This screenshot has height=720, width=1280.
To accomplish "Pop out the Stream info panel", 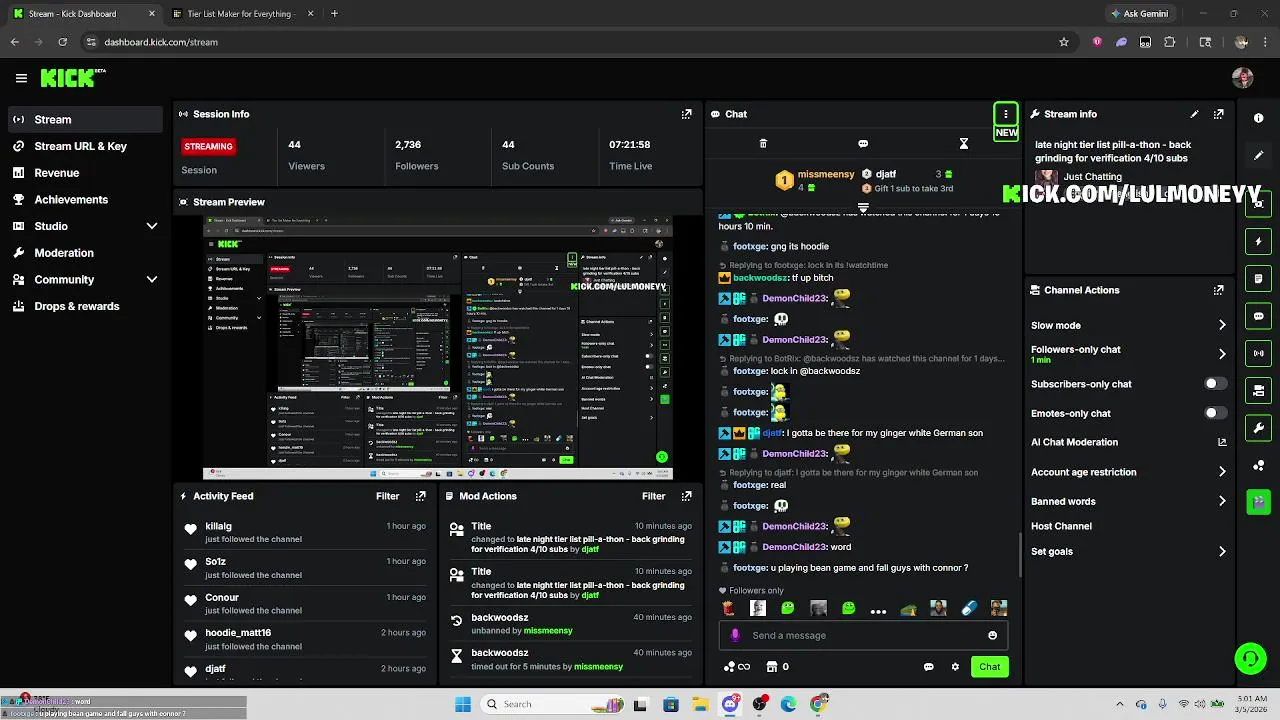I will (1218, 114).
